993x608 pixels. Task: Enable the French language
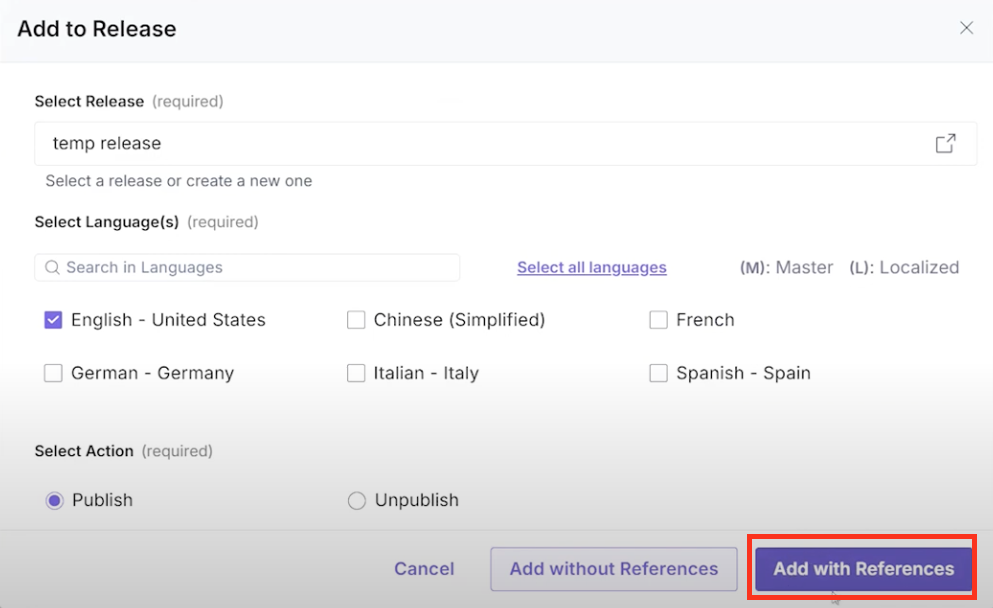click(x=658, y=319)
